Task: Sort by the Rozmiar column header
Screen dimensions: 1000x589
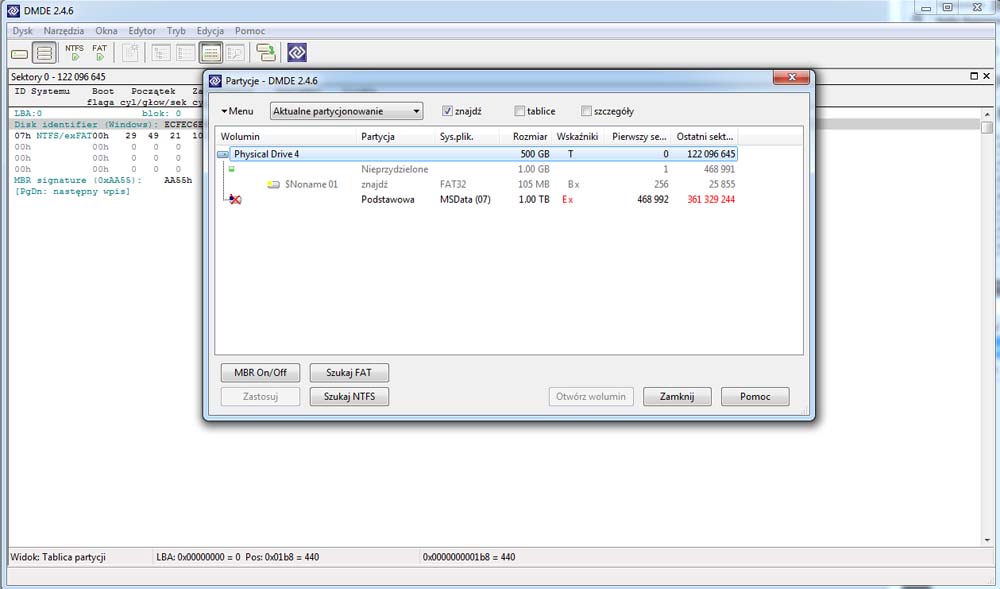Action: (525, 136)
